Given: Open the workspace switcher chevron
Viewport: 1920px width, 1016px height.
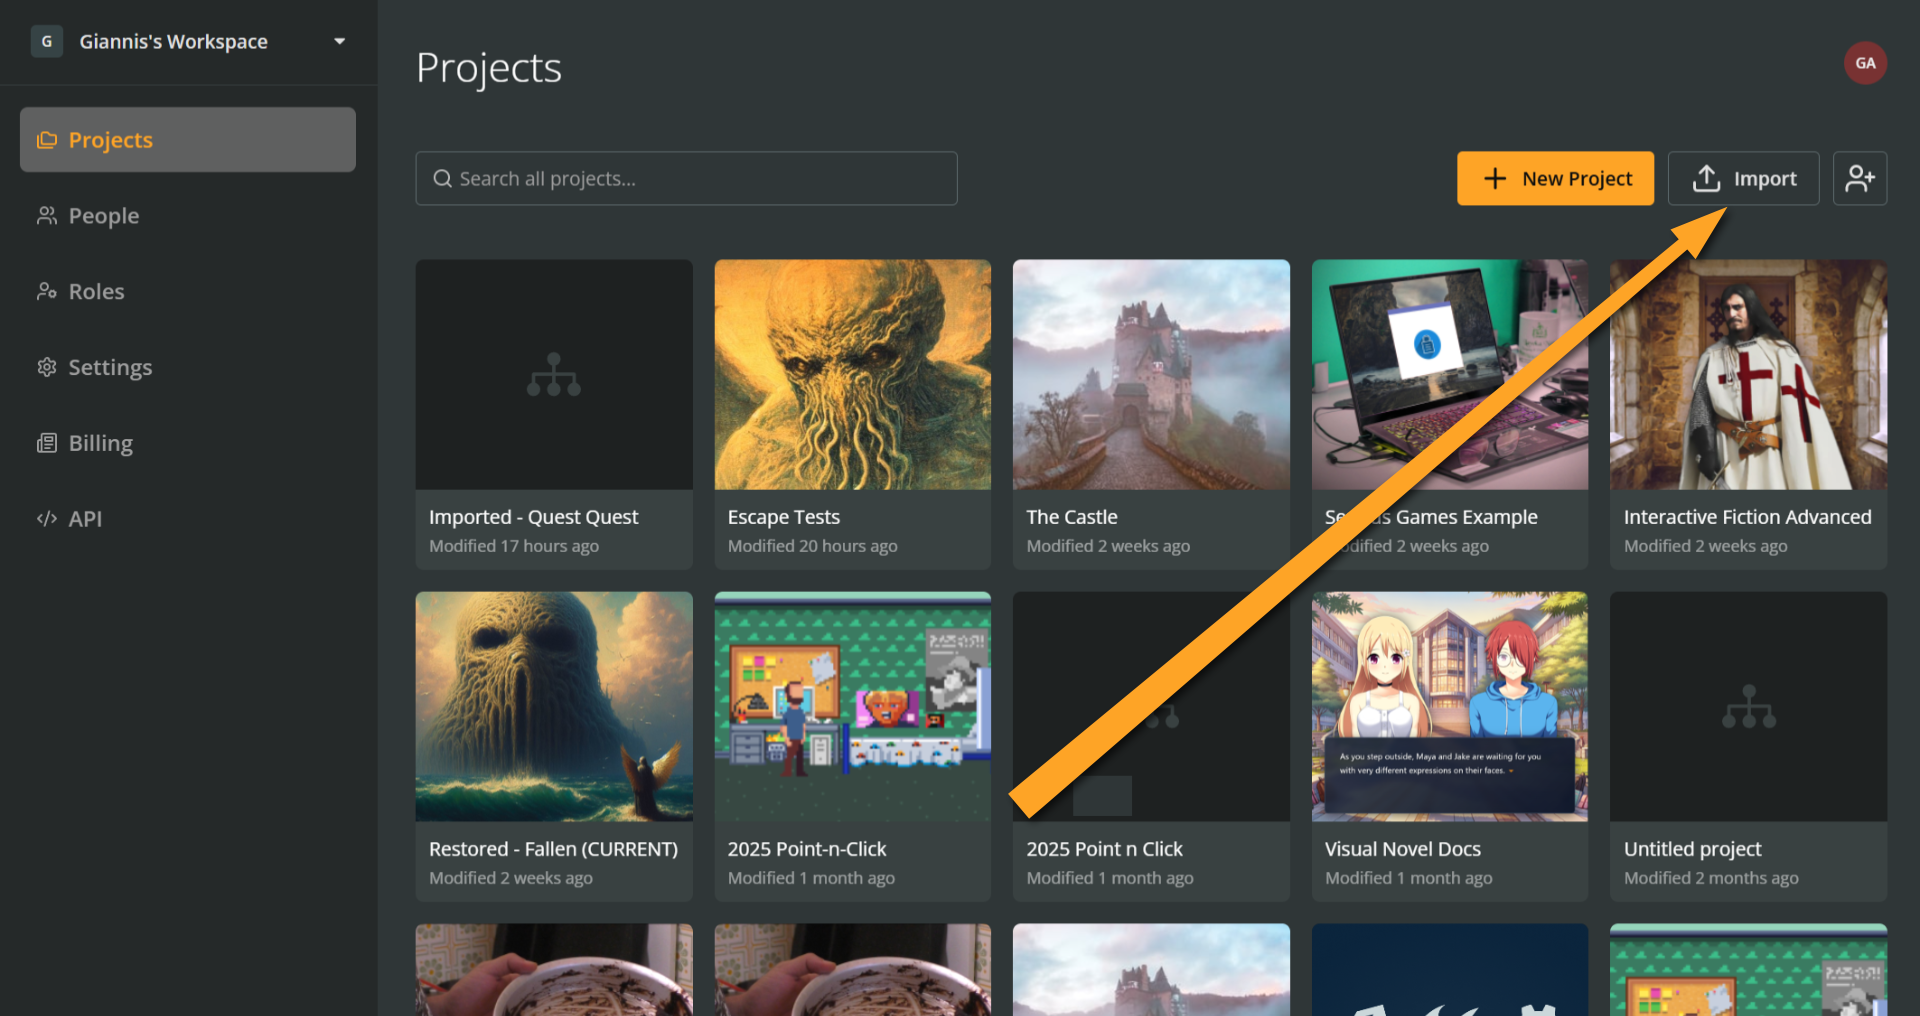Looking at the screenshot, I should (339, 41).
